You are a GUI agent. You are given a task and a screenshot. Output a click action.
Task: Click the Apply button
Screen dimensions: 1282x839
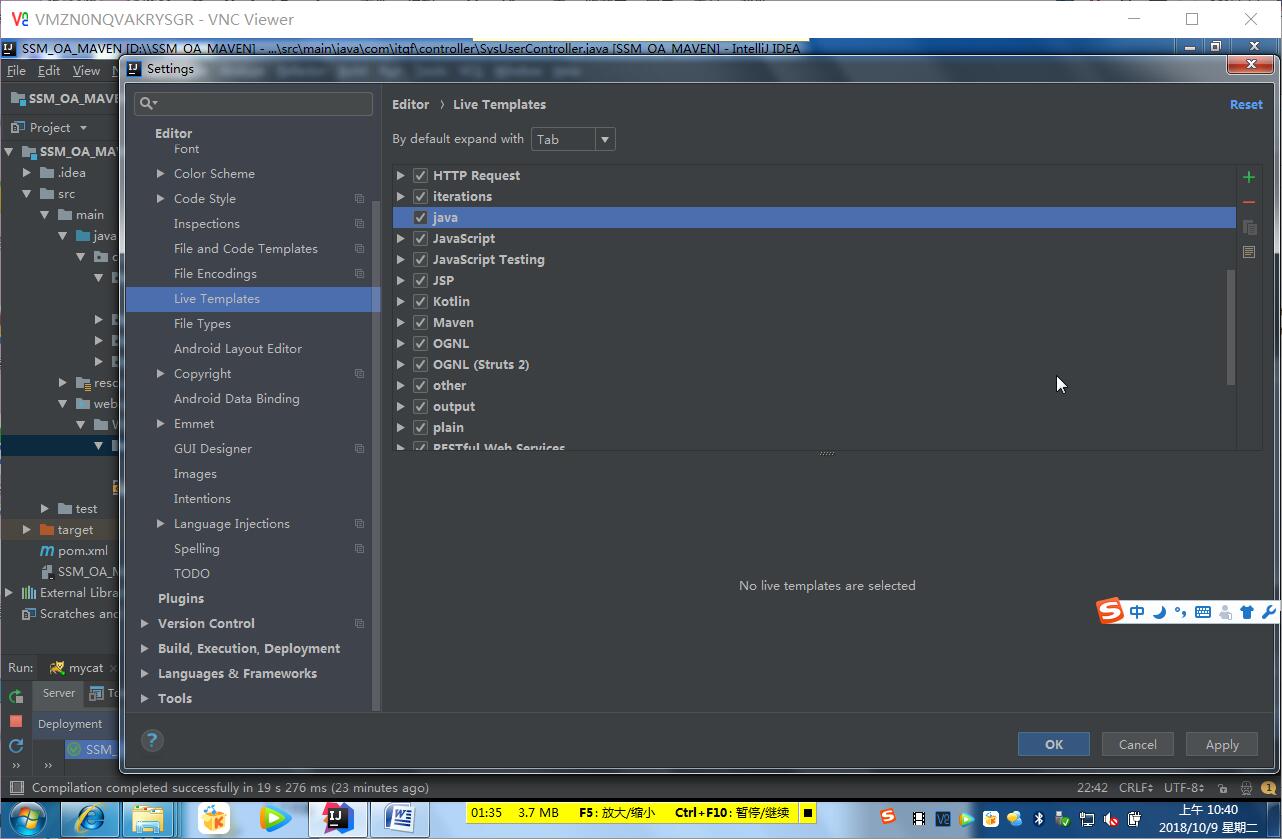pyautogui.click(x=1222, y=744)
